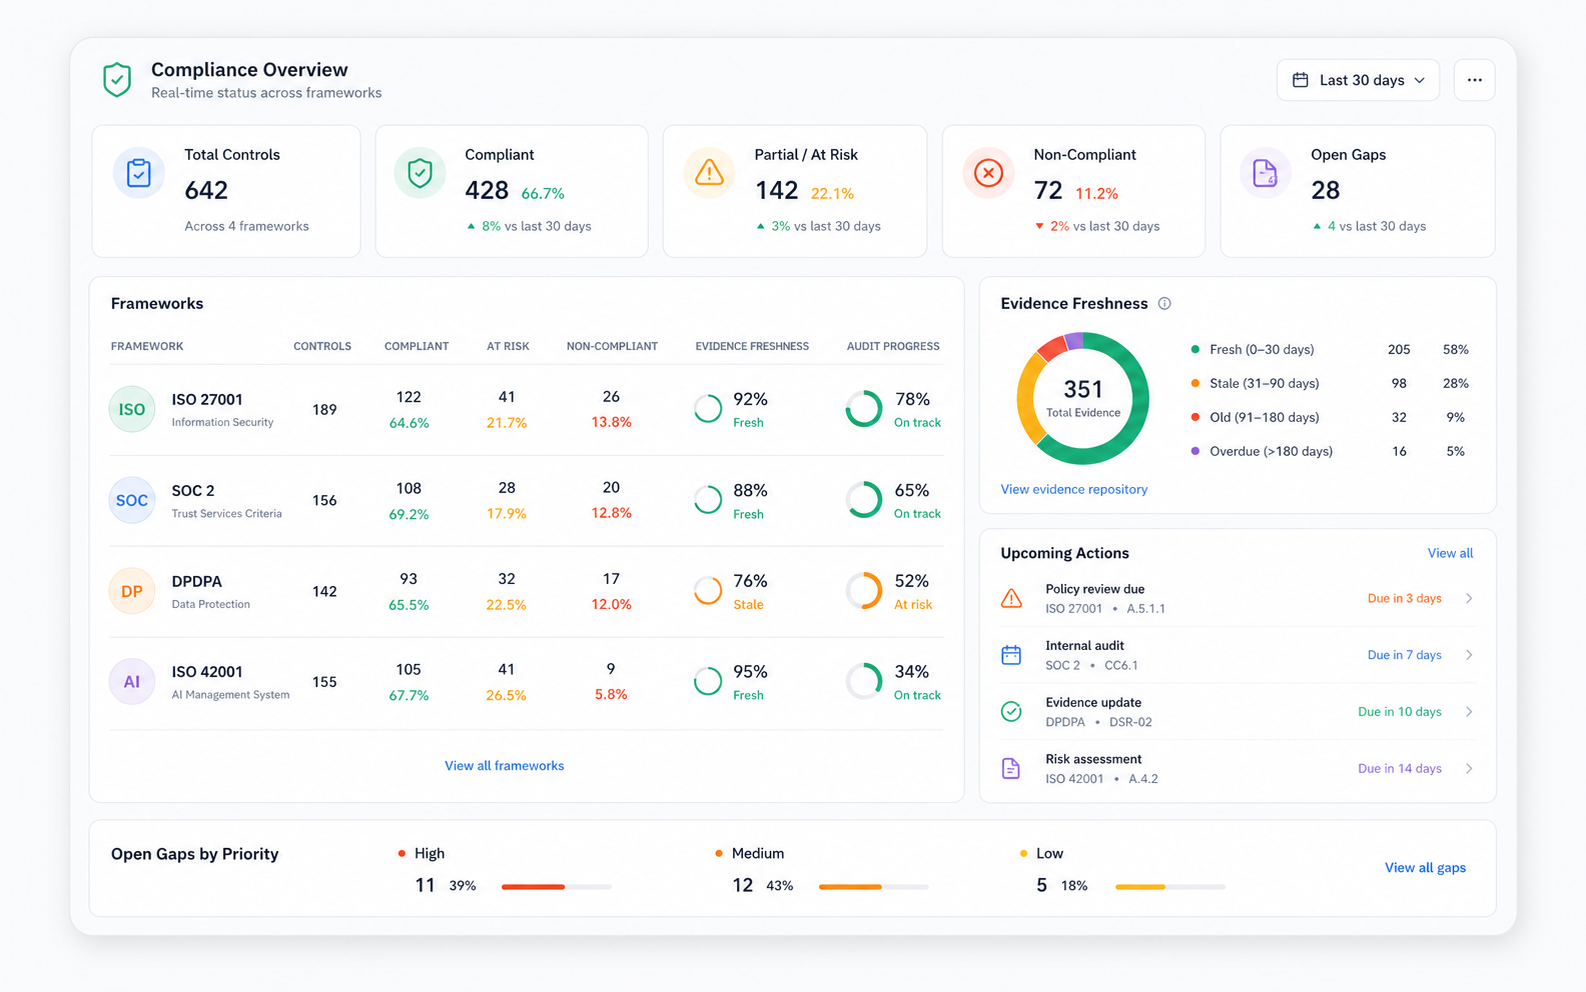Click the AUDIT PROGRESS column header
The width and height of the screenshot is (1586, 992).
pyautogui.click(x=893, y=346)
